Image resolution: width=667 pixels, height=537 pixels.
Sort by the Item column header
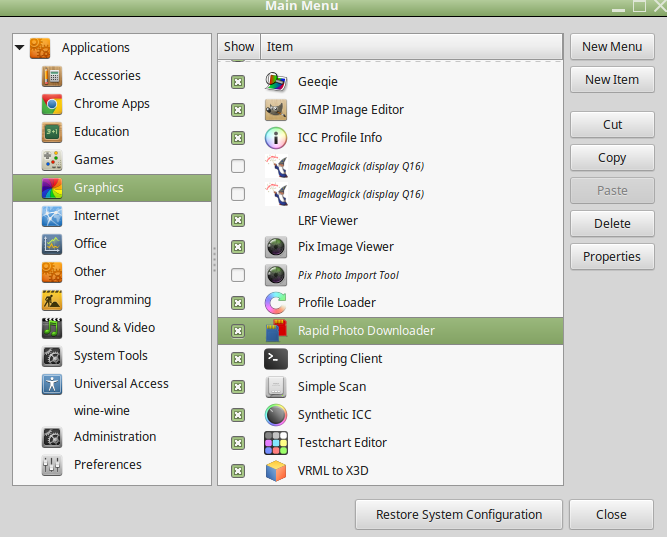(x=410, y=46)
